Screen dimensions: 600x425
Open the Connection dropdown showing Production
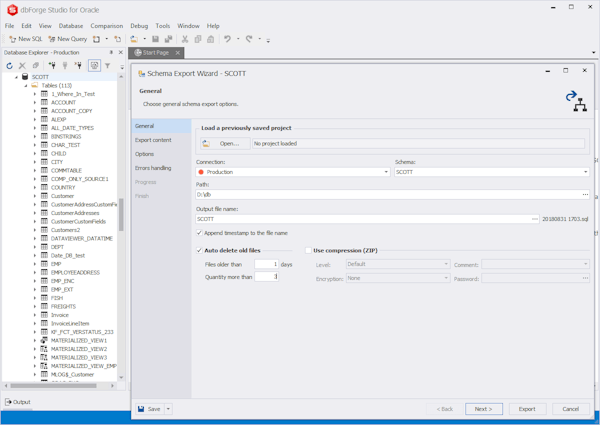(x=386, y=172)
